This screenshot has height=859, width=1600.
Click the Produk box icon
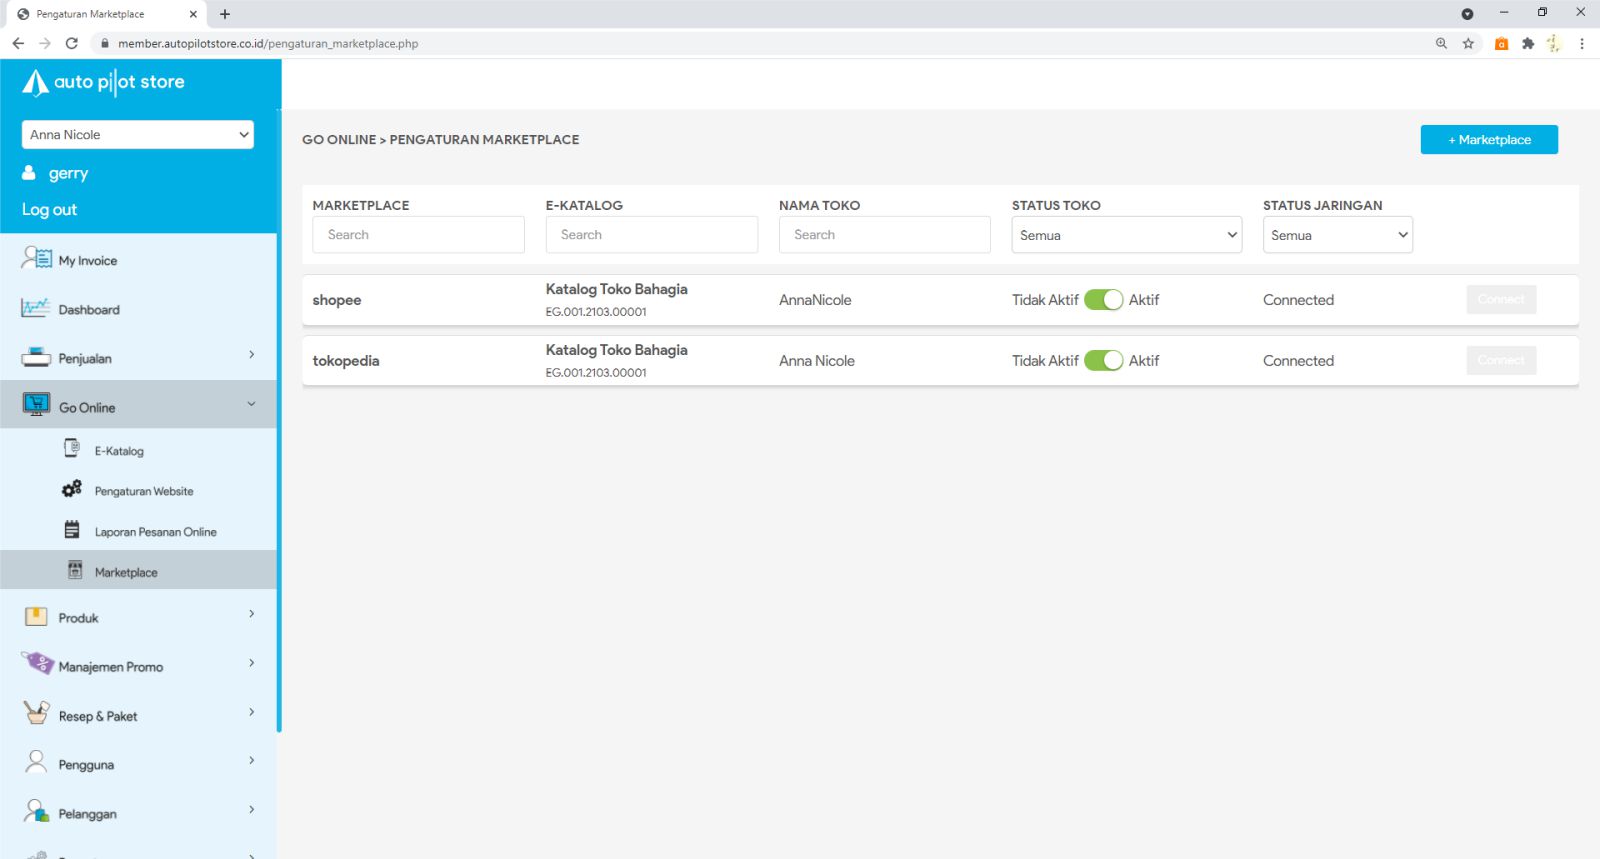coord(36,616)
